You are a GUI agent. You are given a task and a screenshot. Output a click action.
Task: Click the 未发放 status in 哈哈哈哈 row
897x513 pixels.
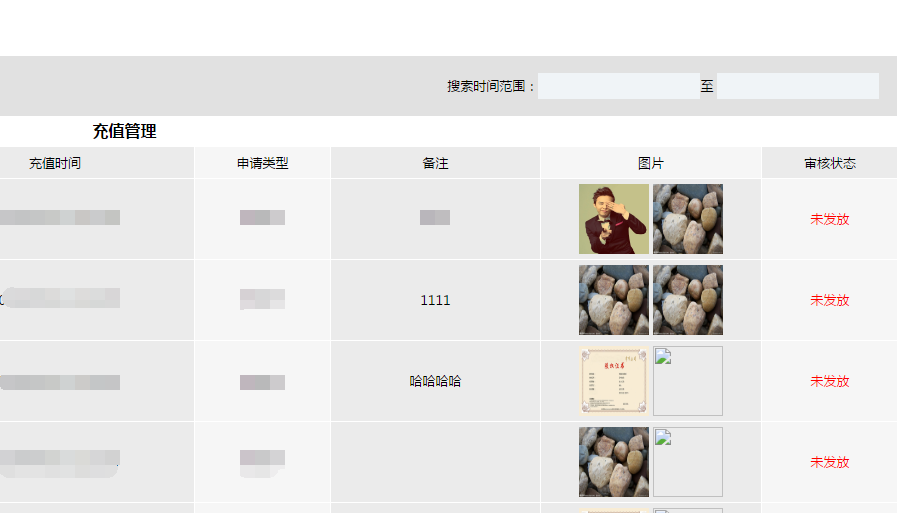click(829, 381)
